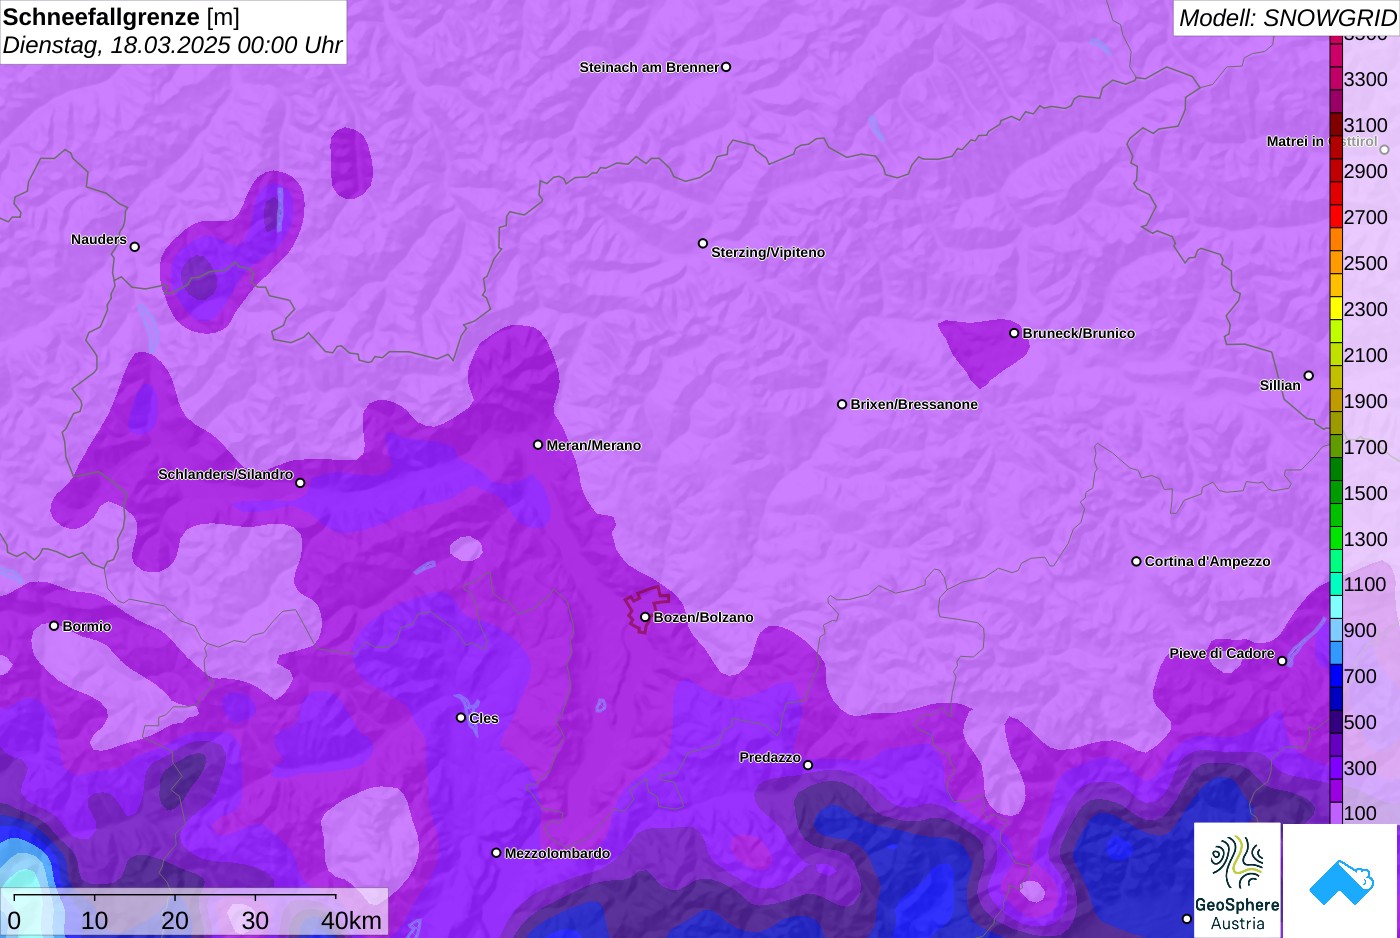The height and width of the screenshot is (938, 1400).
Task: Click the Cortina d'Ampezzo label text
Action: (1208, 561)
